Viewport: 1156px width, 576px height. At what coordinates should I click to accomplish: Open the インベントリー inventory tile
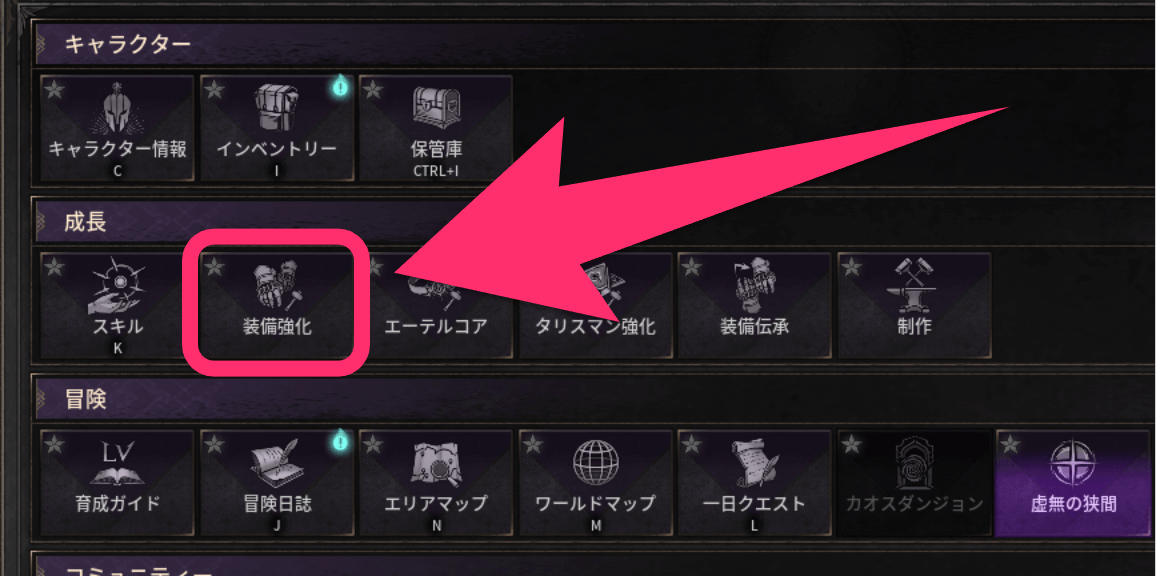(277, 128)
